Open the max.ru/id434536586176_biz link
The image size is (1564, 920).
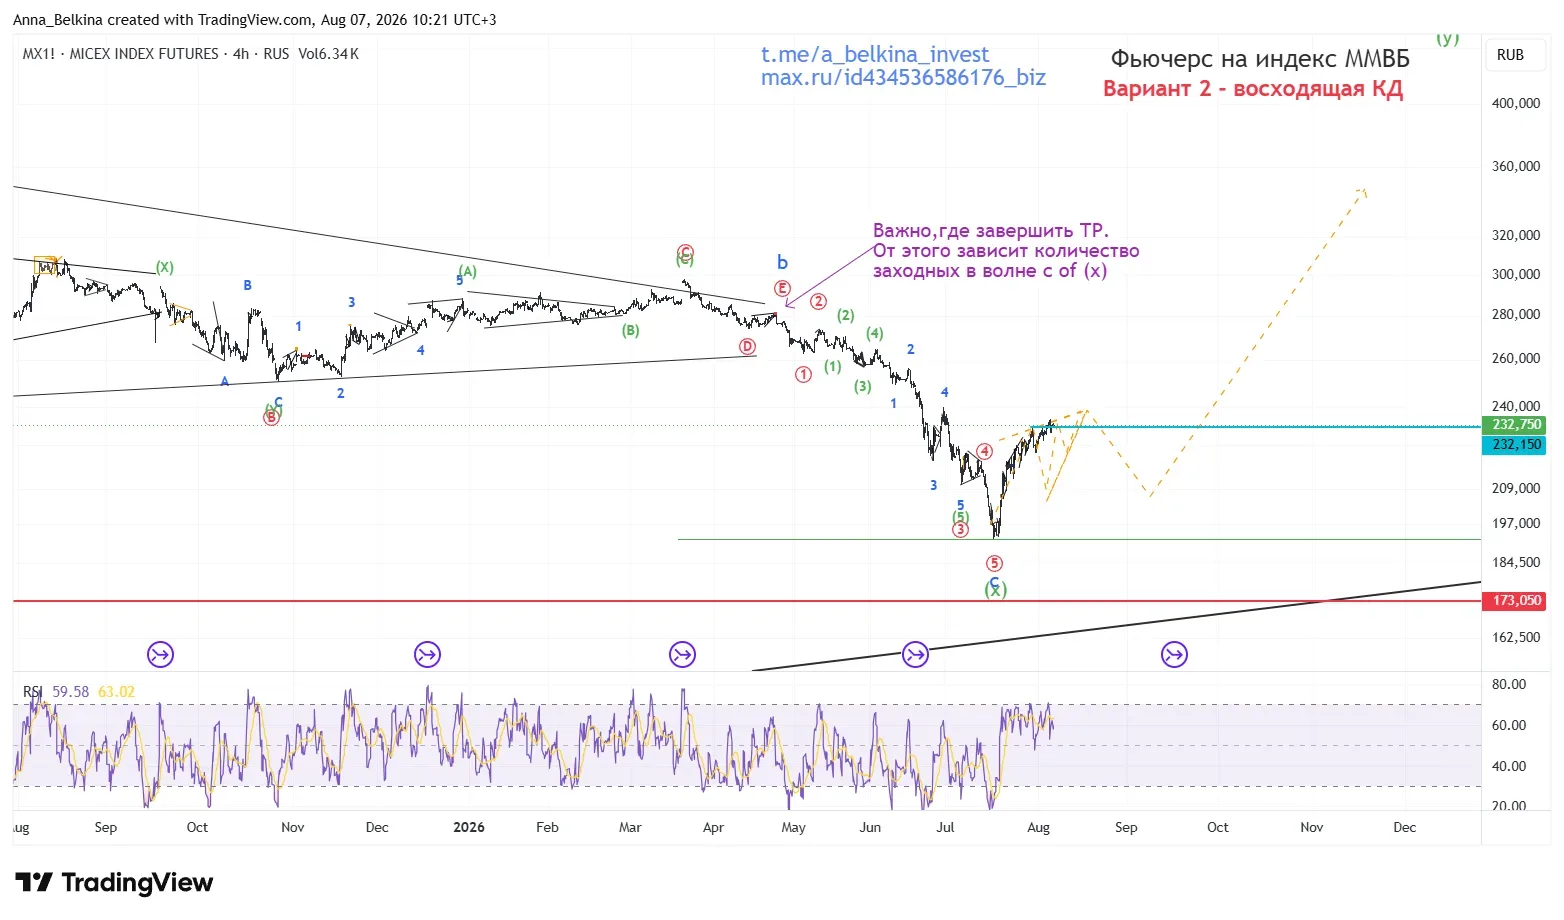point(903,78)
